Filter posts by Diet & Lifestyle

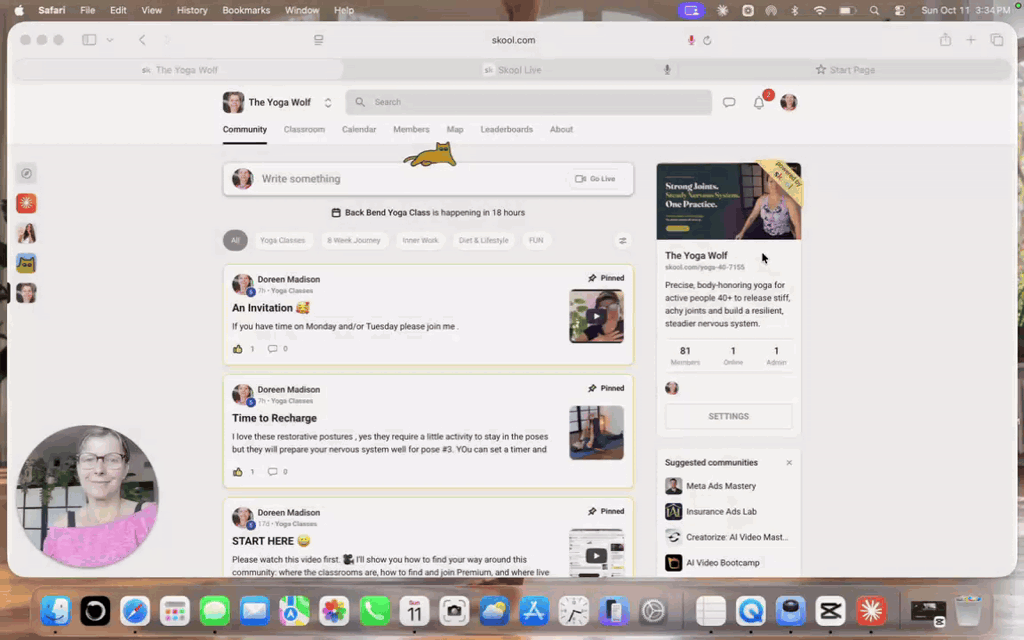click(484, 240)
